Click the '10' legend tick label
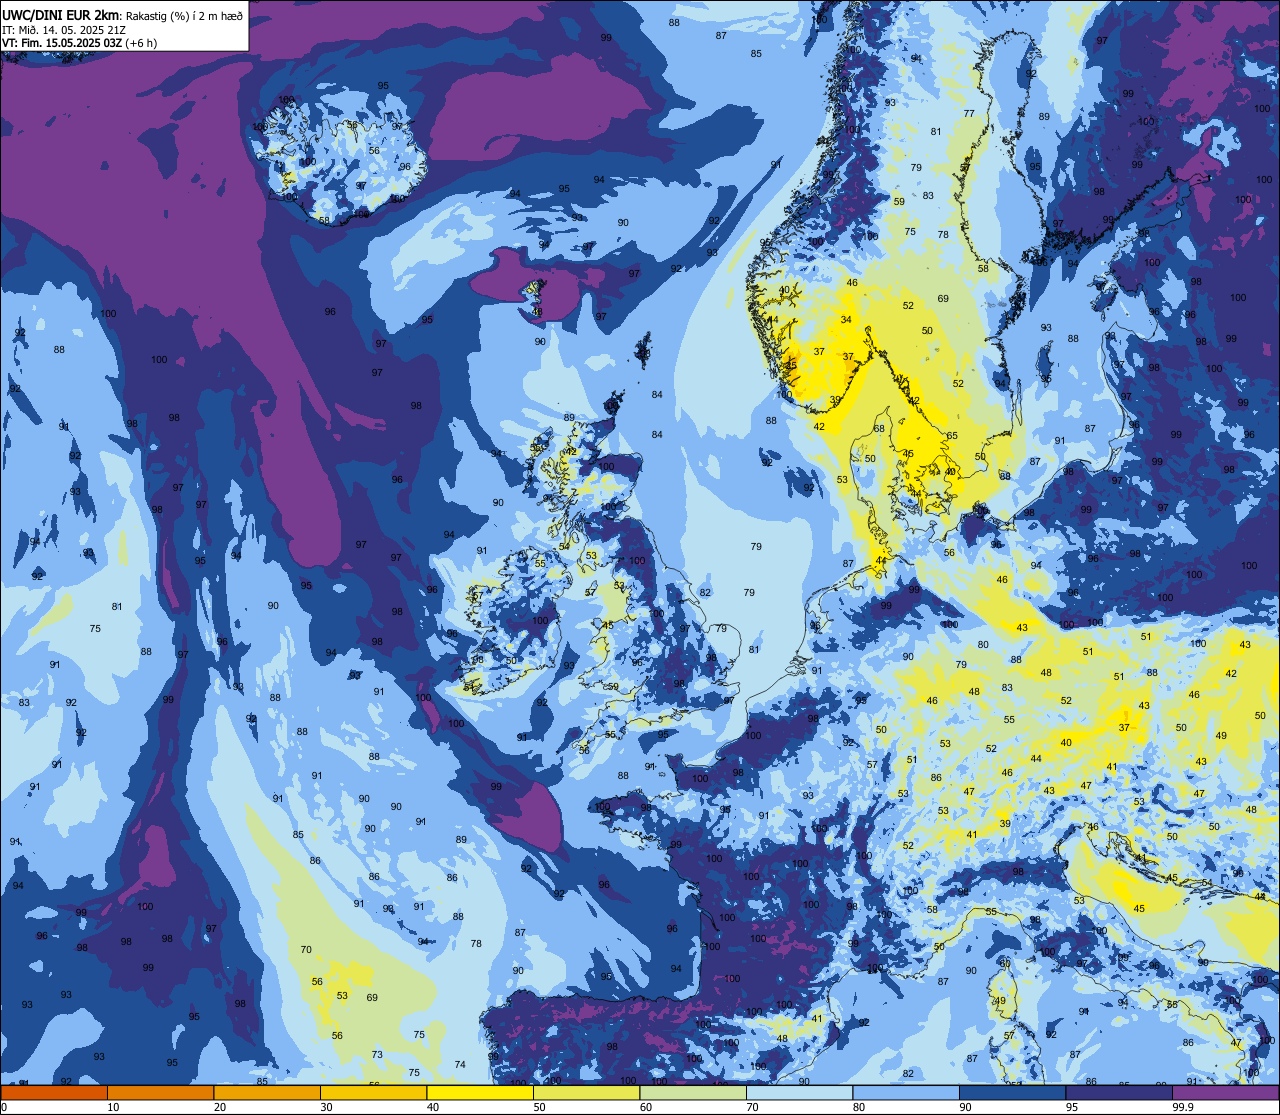This screenshot has height=1115, width=1280. (x=113, y=1106)
